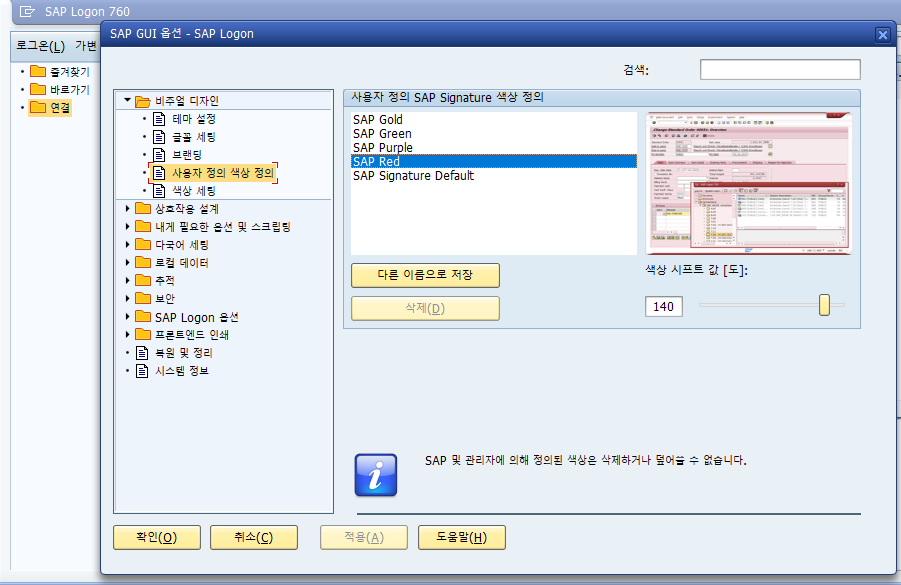Expand the 상호작용 설계 node

coord(128,209)
